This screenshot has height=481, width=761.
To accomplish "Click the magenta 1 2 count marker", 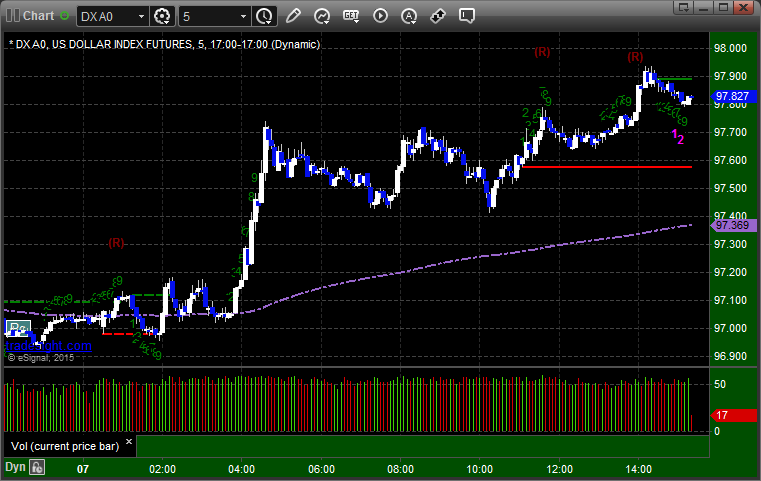I will pos(678,137).
